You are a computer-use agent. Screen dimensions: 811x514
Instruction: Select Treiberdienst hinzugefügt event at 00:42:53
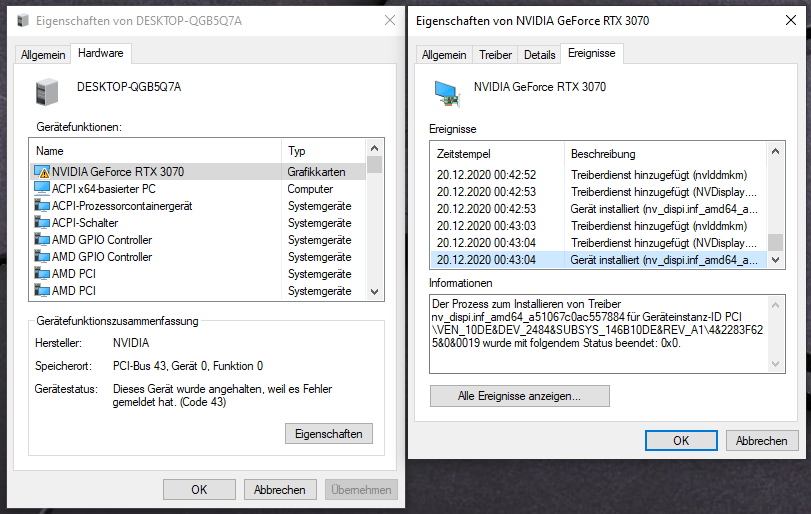click(x=599, y=192)
